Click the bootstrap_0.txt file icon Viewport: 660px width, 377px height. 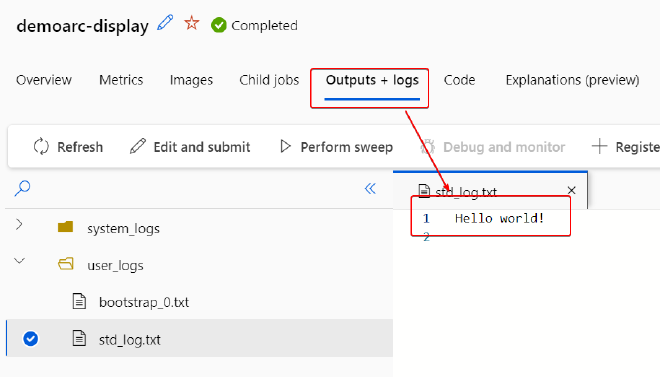[79, 301]
